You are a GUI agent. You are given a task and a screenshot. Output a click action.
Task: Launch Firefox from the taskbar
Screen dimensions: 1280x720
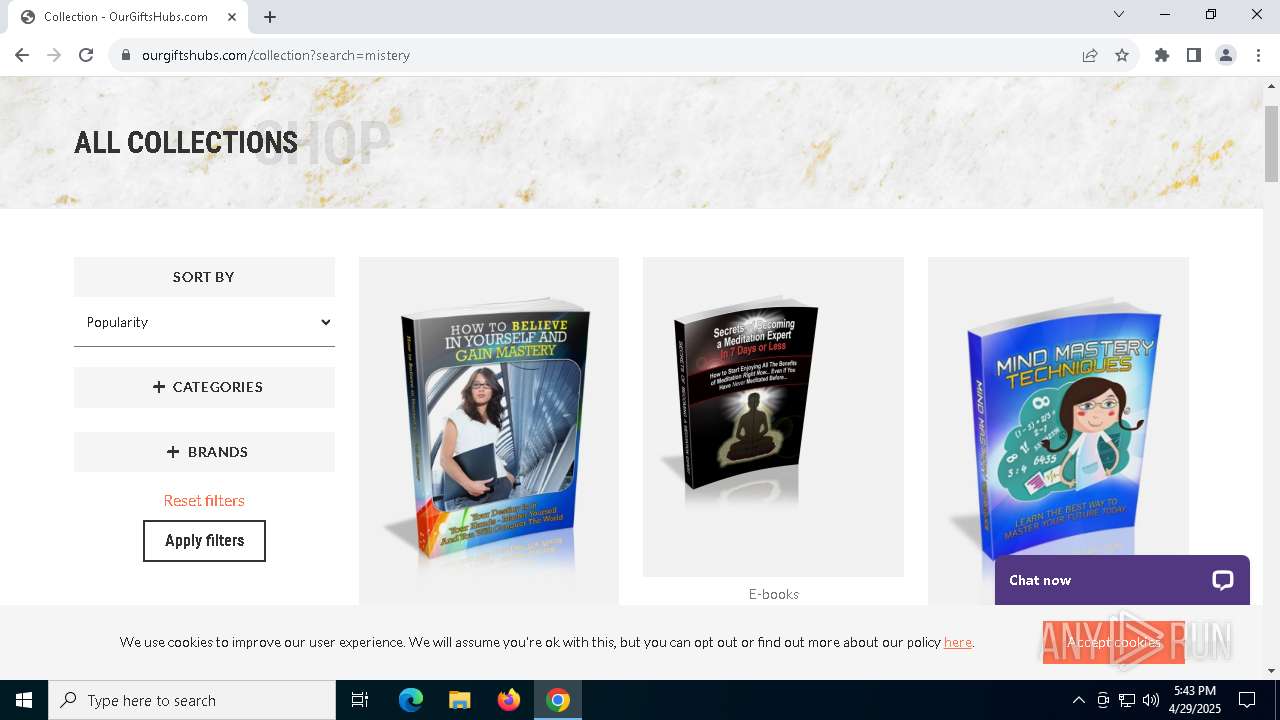(509, 700)
